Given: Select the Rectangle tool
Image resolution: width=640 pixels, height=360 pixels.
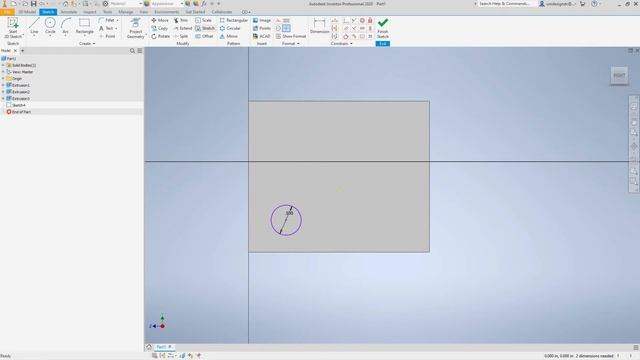Looking at the screenshot, I should tap(84, 27).
